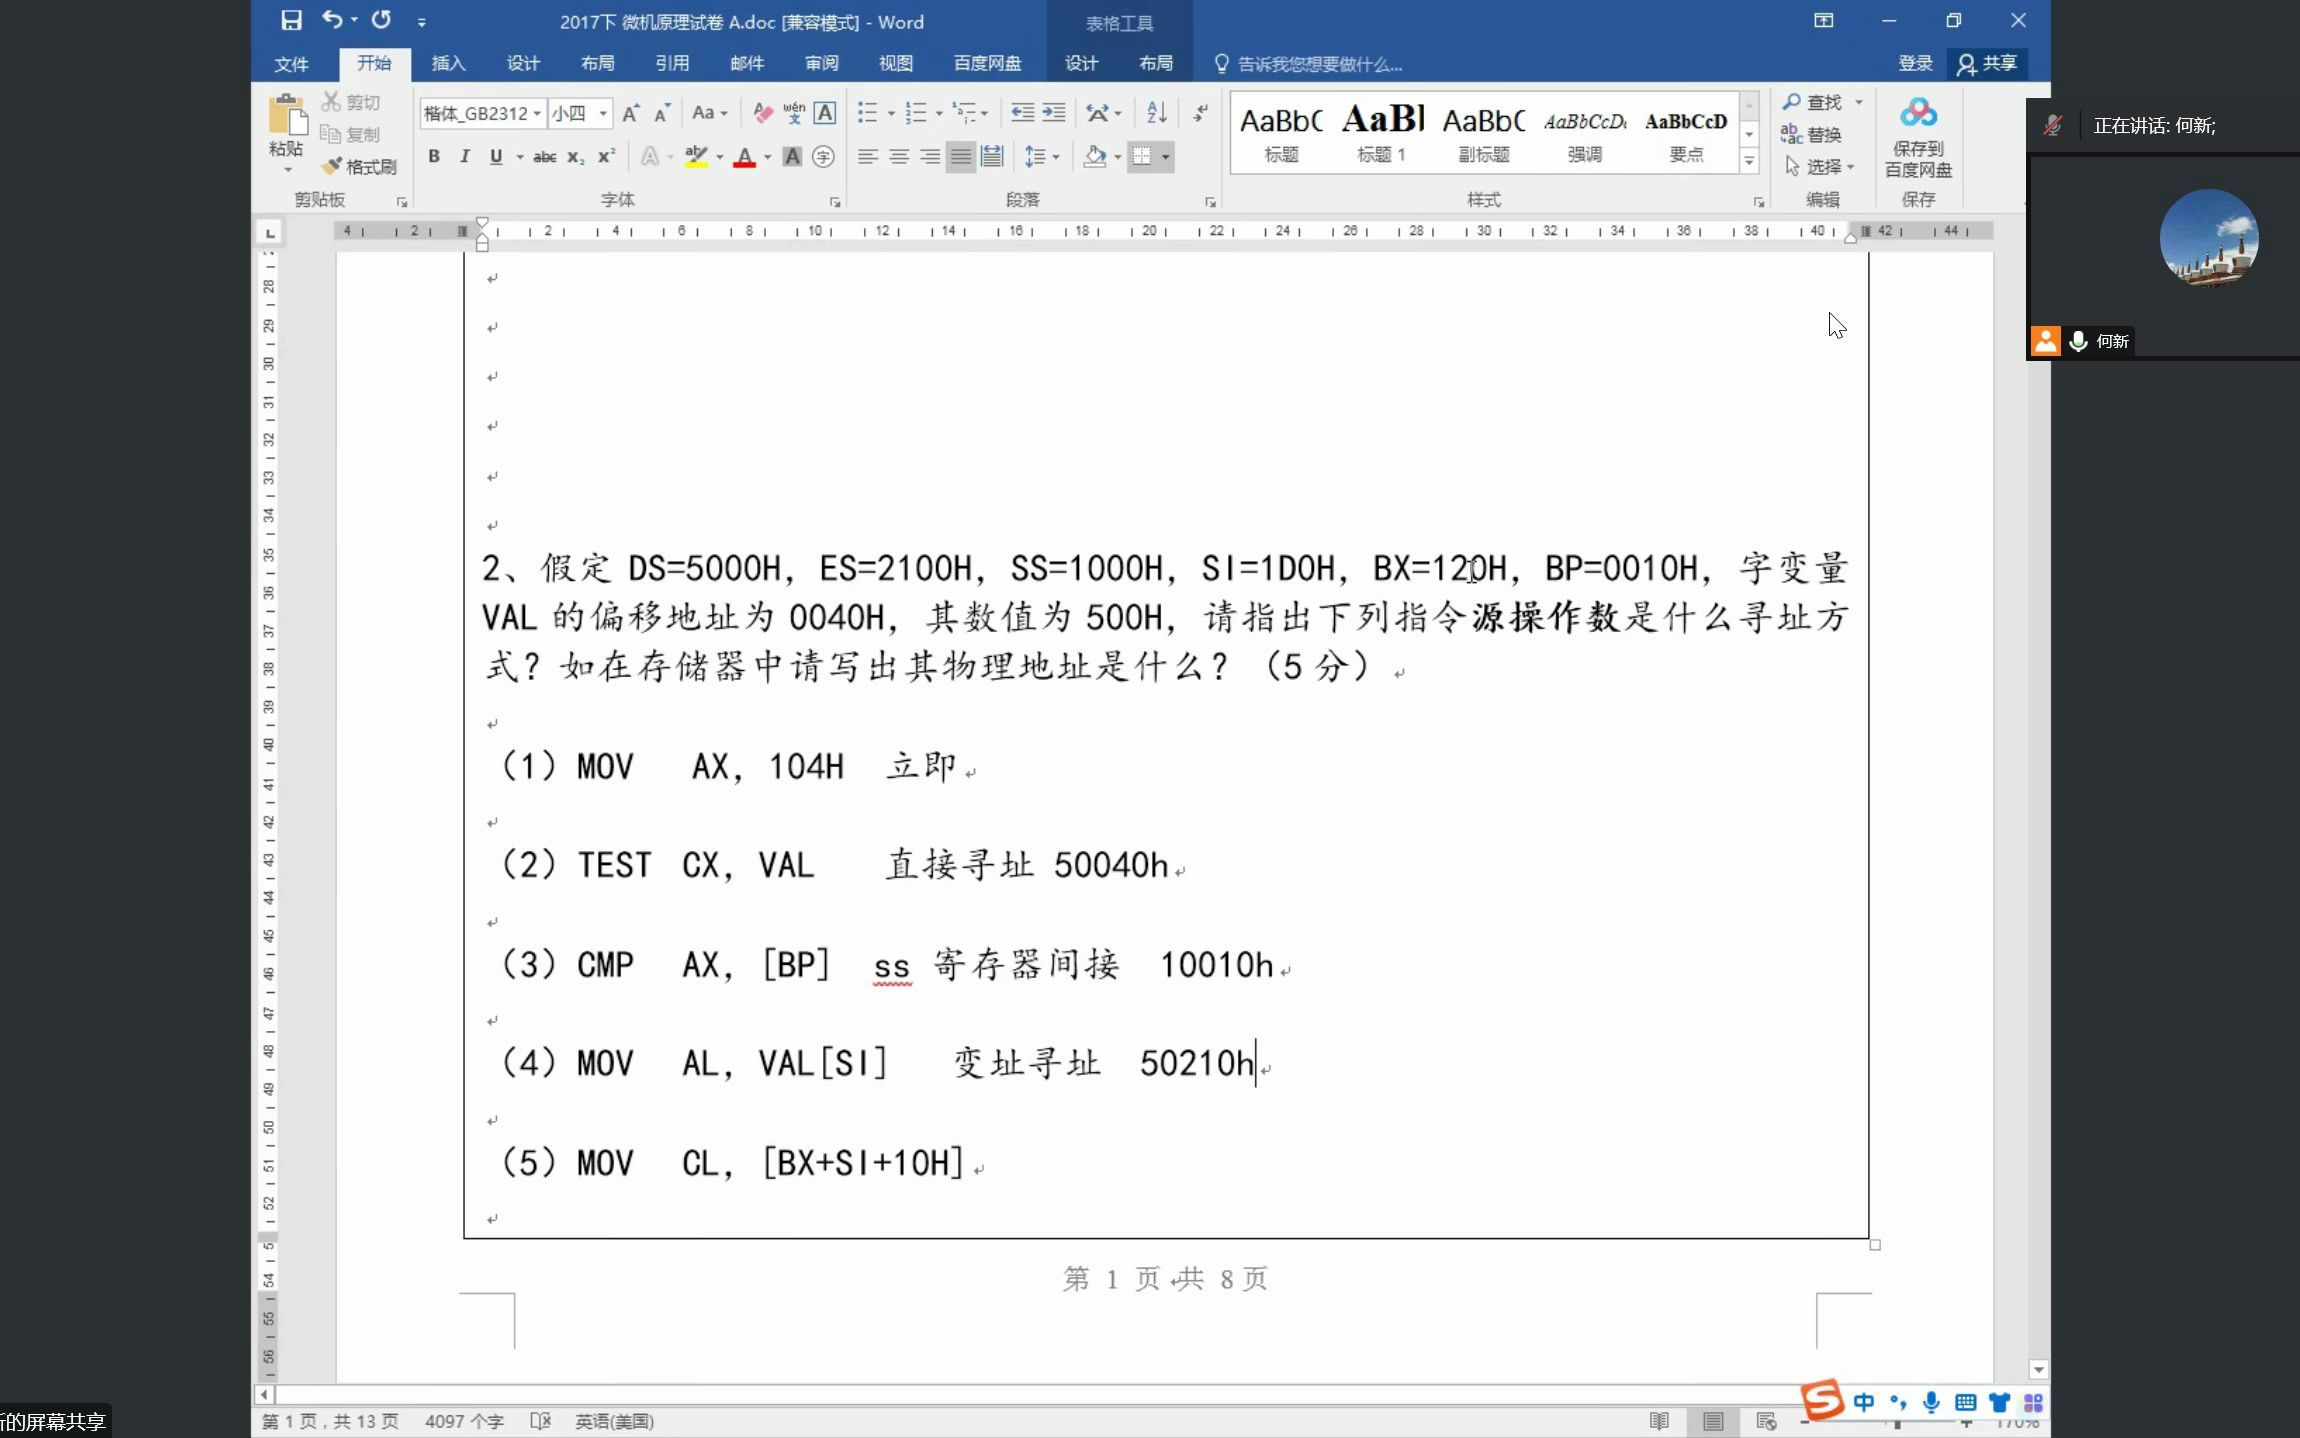Open the bullets list dropdown arrow
Viewport: 2300px width, 1438px height.
click(890, 113)
